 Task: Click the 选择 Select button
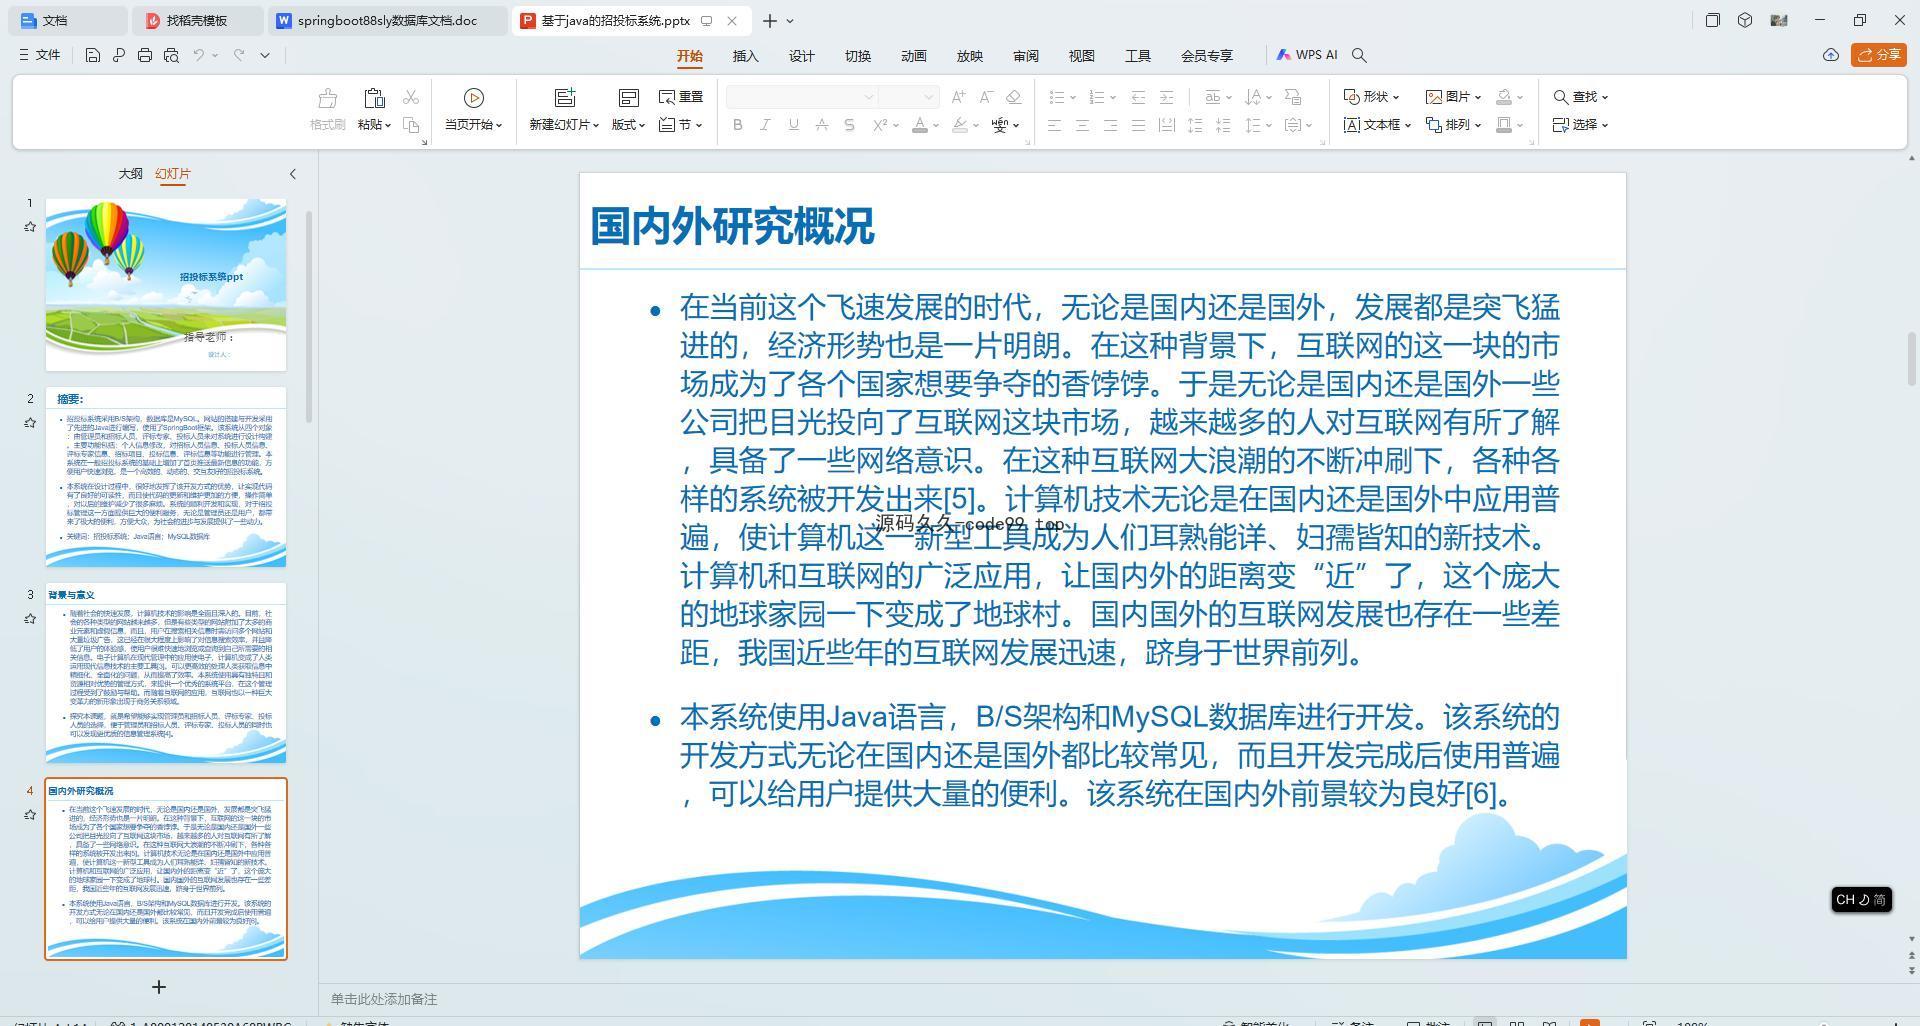click(x=1580, y=125)
